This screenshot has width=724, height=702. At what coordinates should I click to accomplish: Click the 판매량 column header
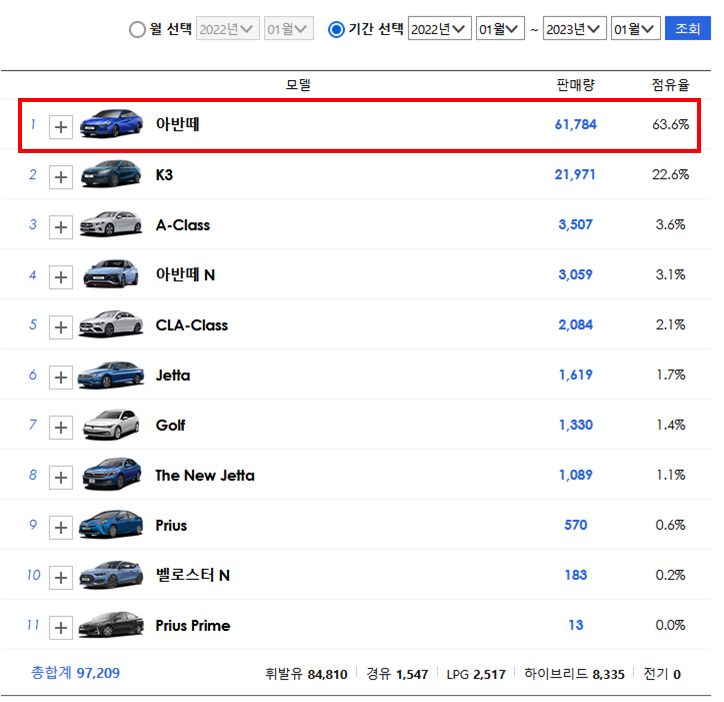pyautogui.click(x=575, y=85)
